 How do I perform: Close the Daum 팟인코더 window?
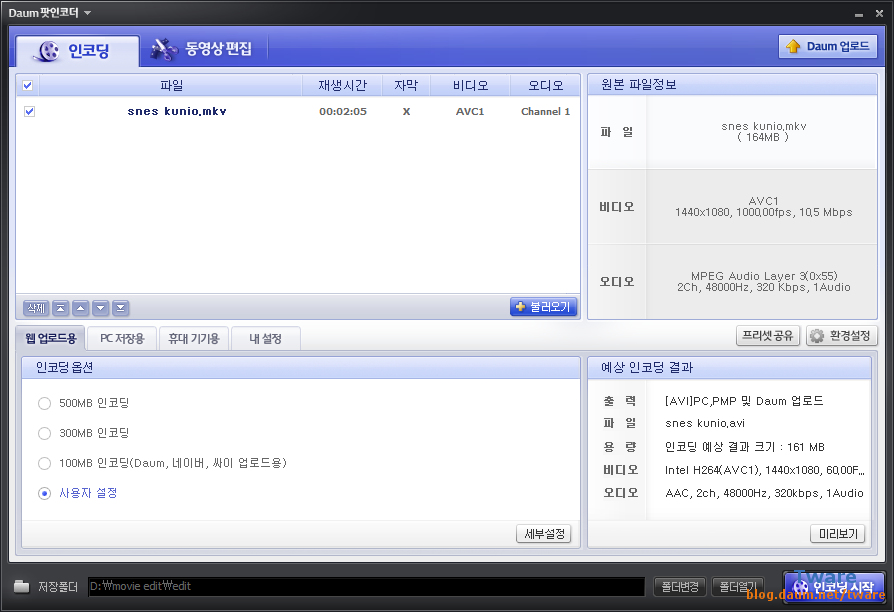(879, 13)
